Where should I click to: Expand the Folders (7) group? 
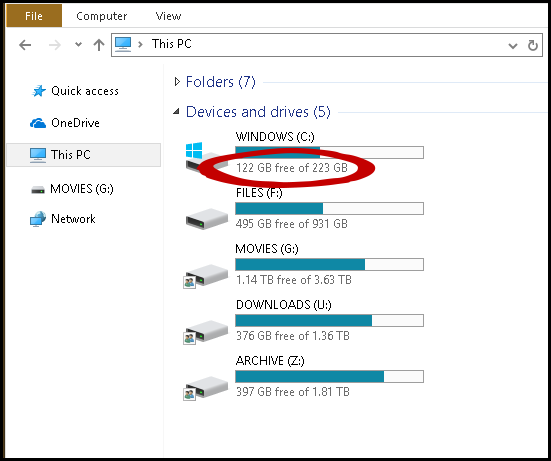(177, 82)
